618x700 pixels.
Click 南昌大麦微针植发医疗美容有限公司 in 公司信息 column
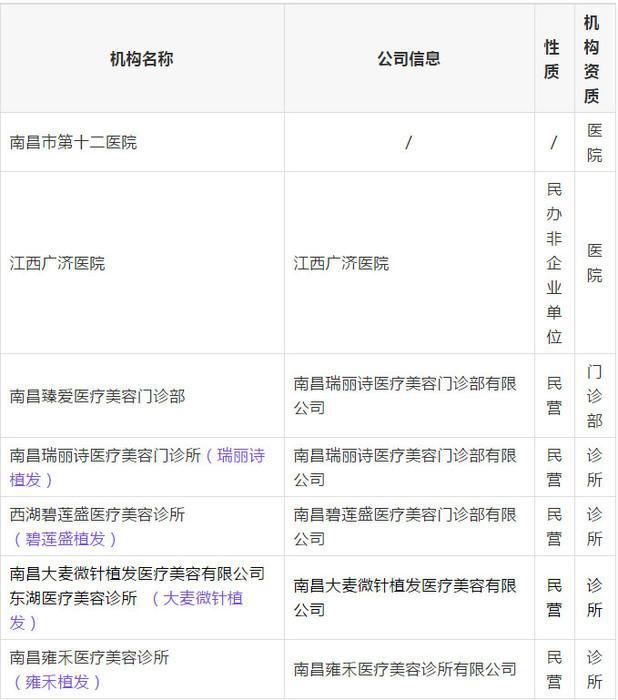point(405,597)
